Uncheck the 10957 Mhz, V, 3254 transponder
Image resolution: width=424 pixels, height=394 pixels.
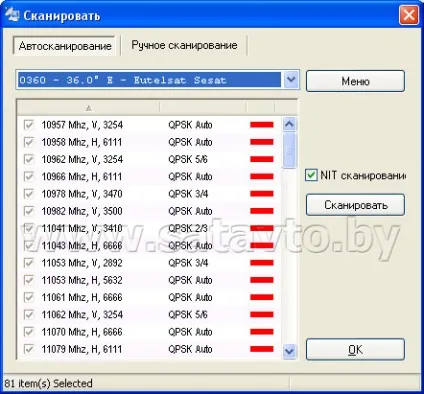click(x=29, y=125)
